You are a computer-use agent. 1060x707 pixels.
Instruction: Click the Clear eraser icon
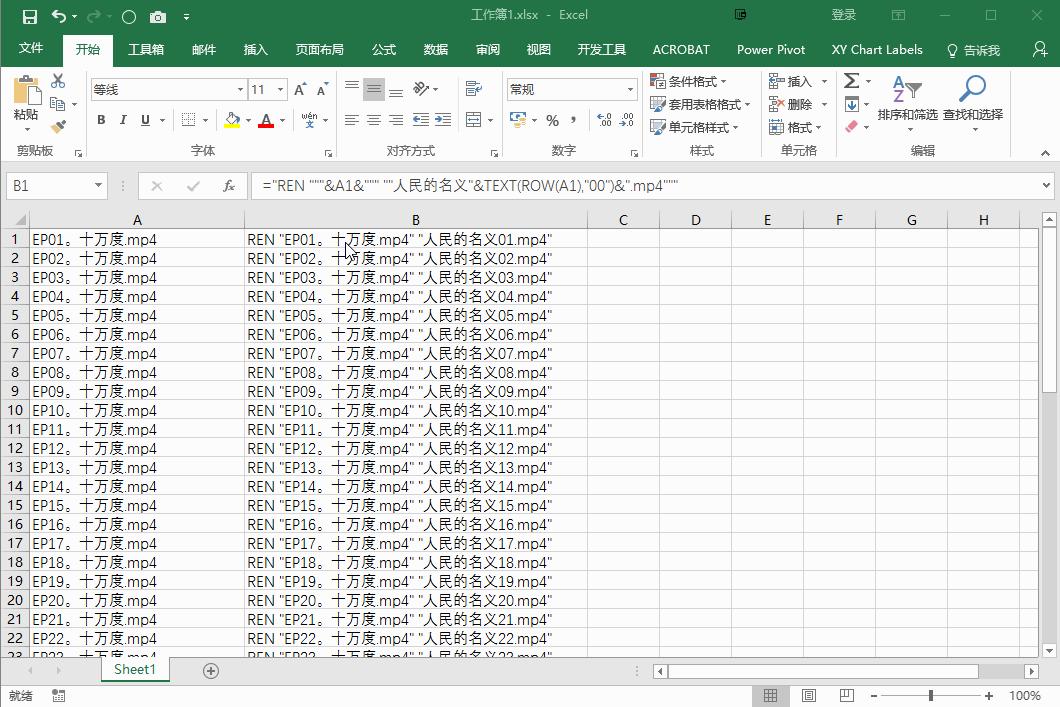(x=852, y=126)
